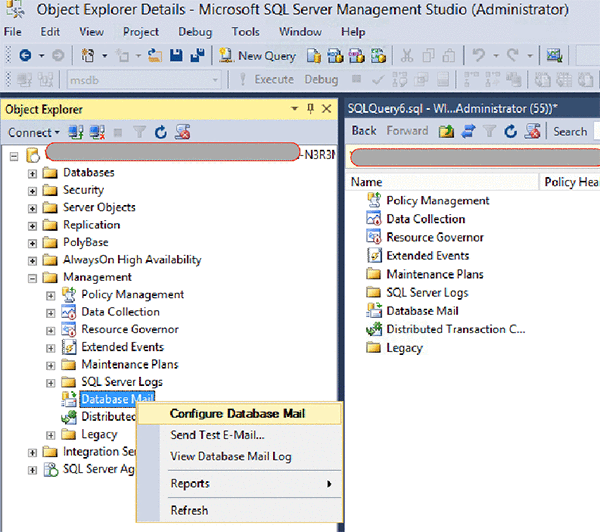Expand AlwaysOn High Availability node
This screenshot has width=600, height=532.
(33, 261)
